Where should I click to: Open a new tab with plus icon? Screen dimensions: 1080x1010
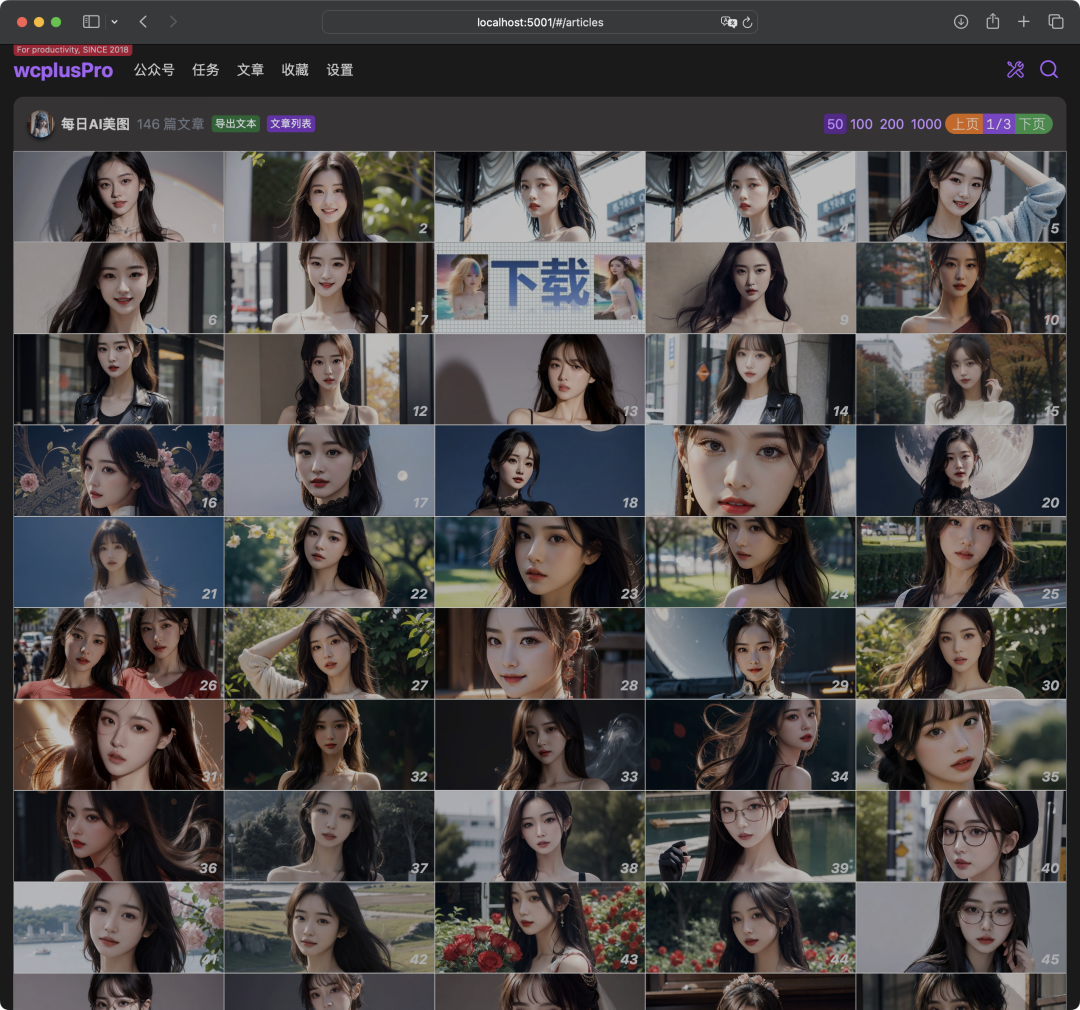click(1024, 22)
